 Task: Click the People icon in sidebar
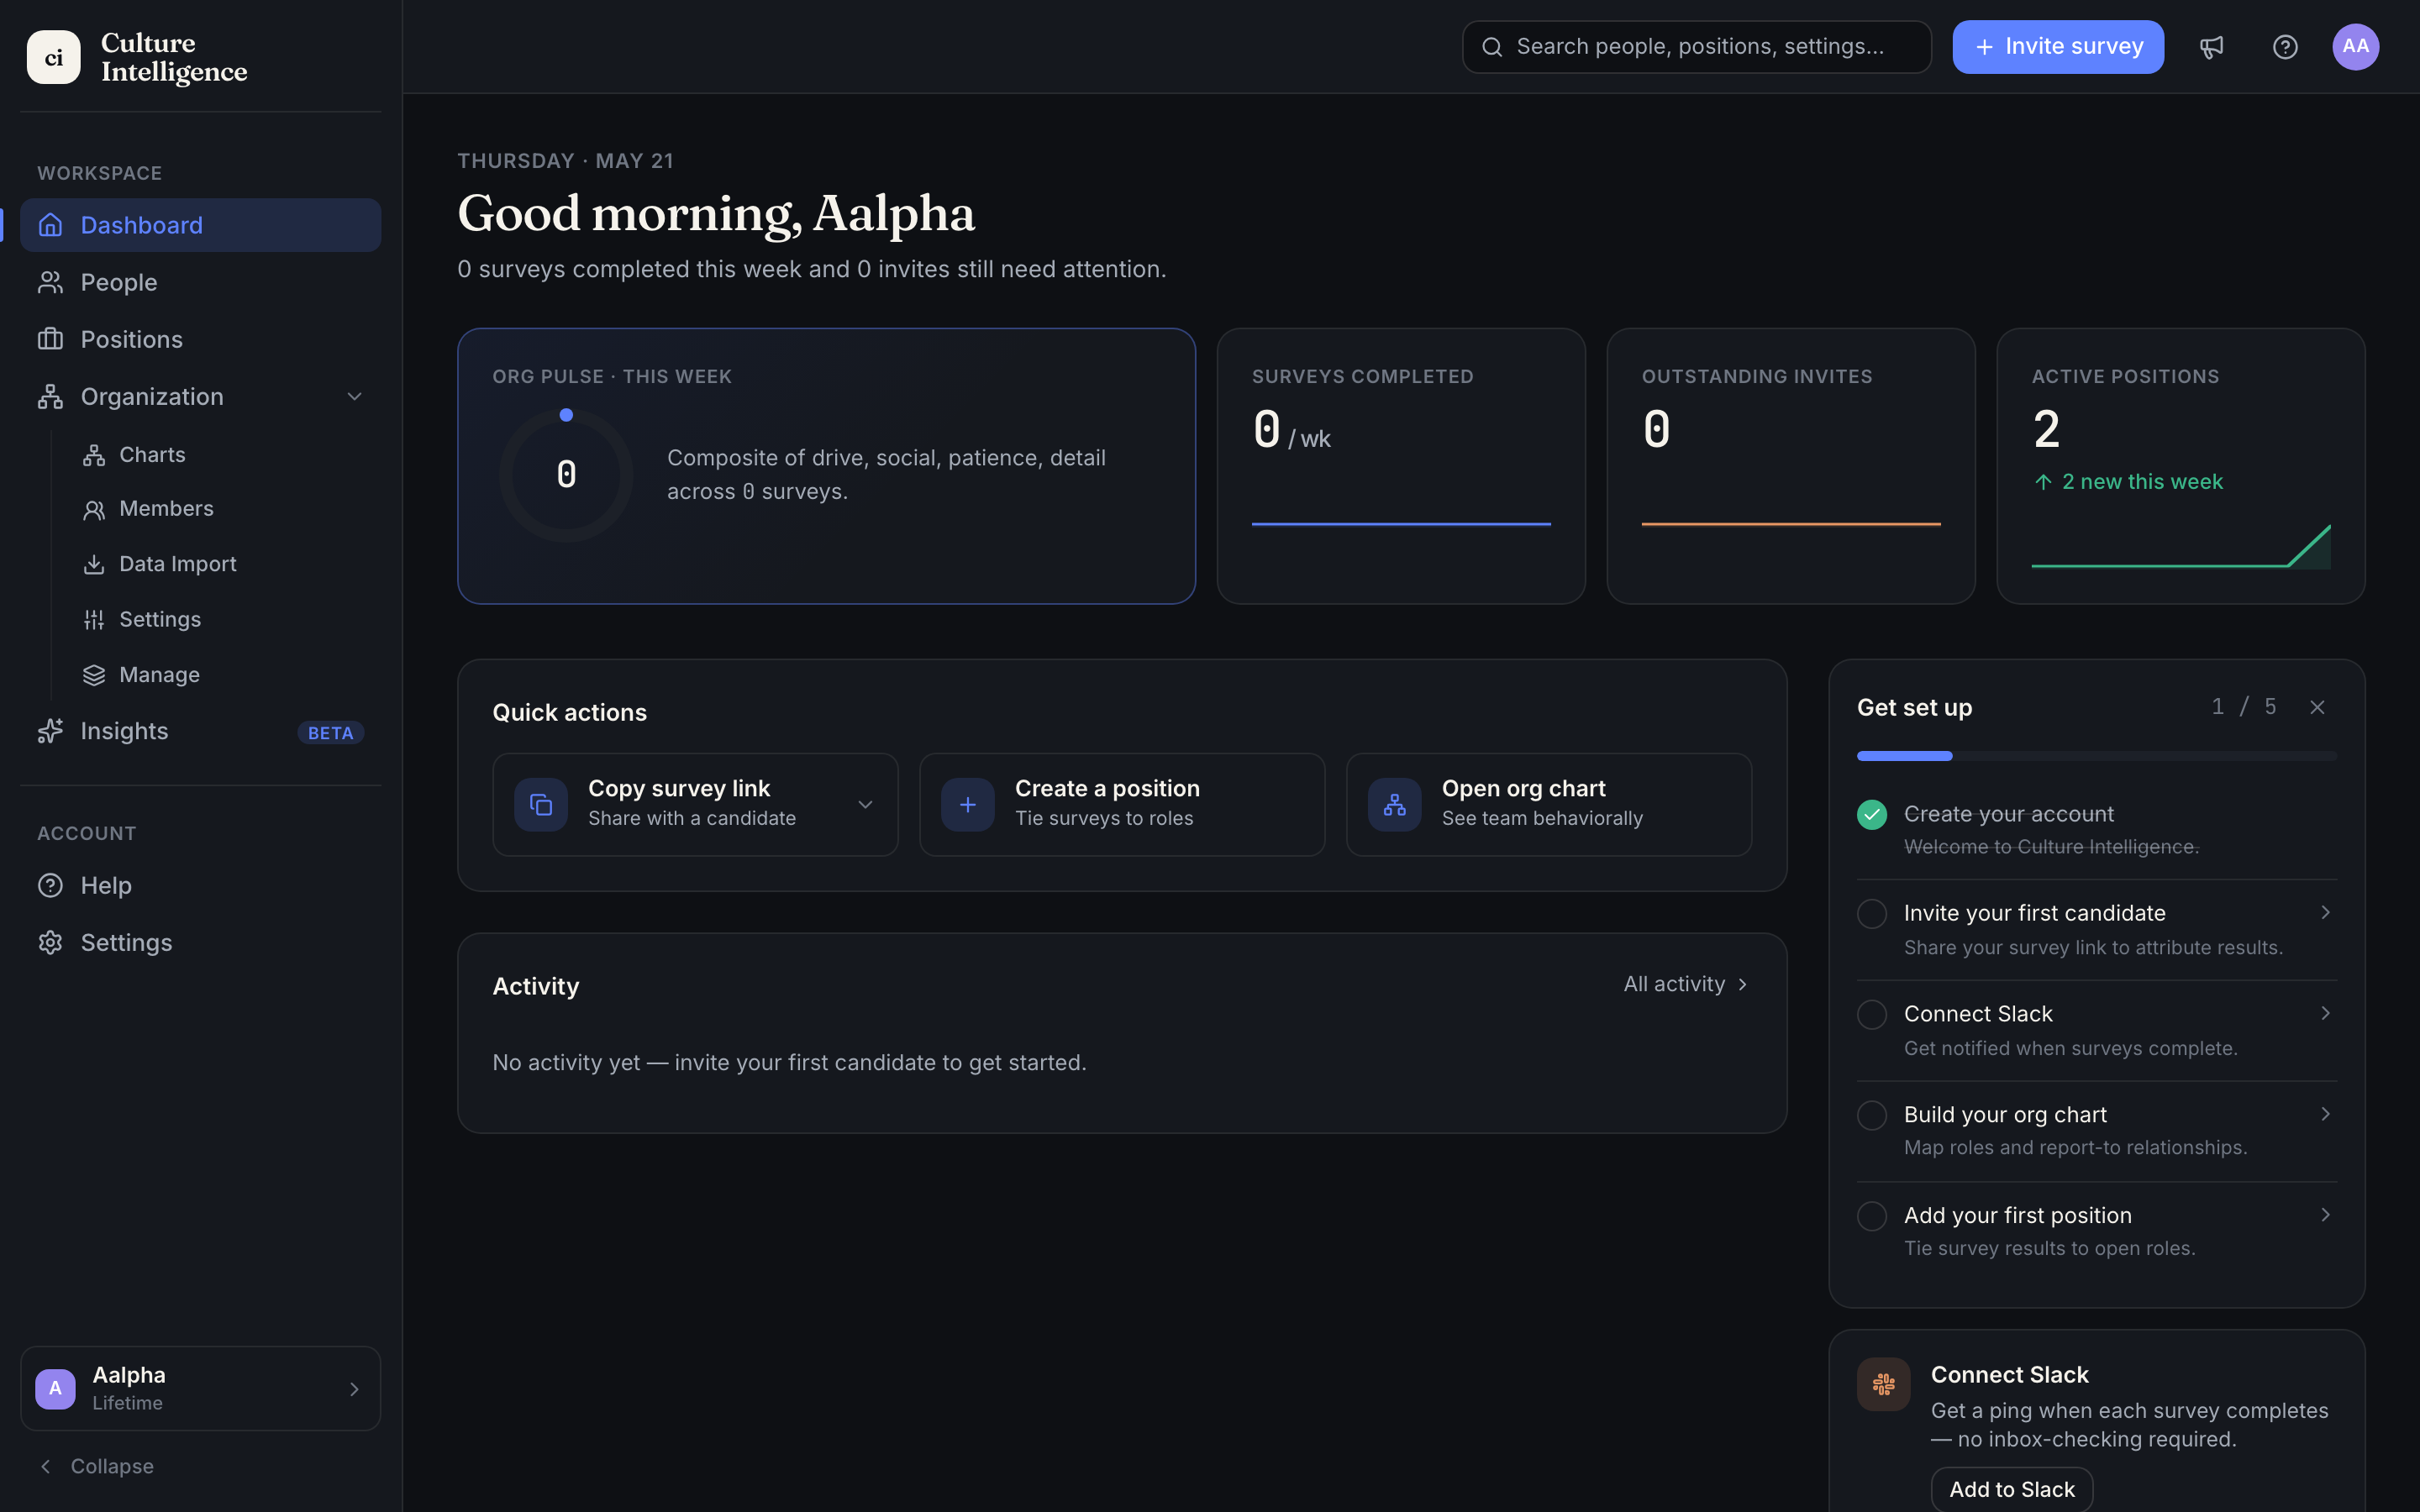coord(50,282)
